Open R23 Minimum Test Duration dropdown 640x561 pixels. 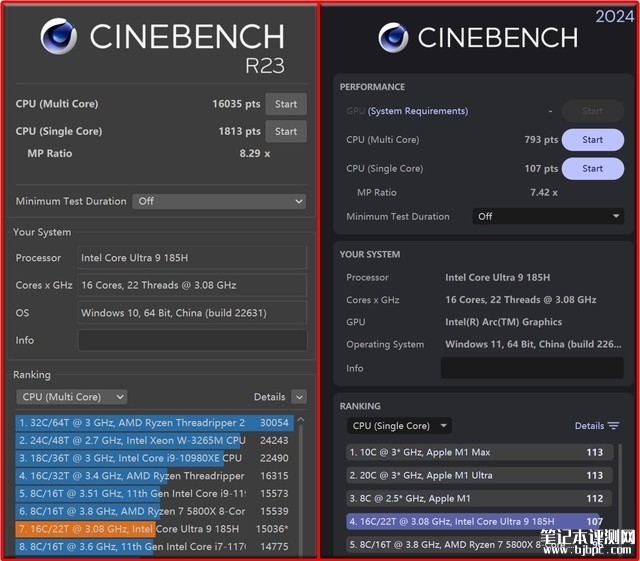click(x=219, y=201)
